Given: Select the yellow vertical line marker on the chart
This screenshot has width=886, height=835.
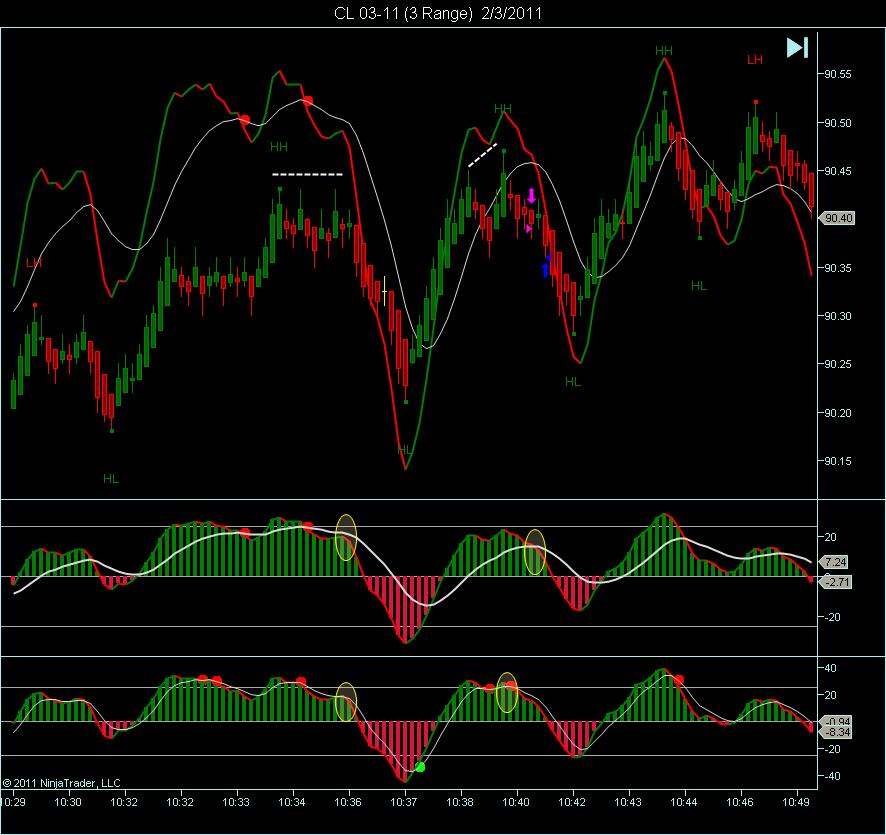Looking at the screenshot, I should click(x=384, y=291).
